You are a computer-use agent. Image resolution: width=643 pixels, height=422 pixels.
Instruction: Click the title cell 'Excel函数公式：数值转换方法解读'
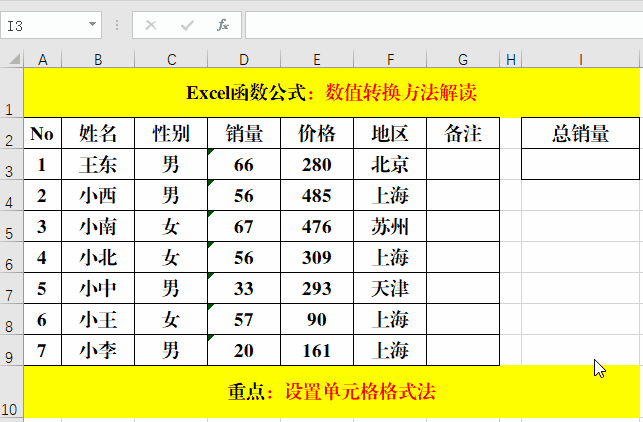click(331, 93)
